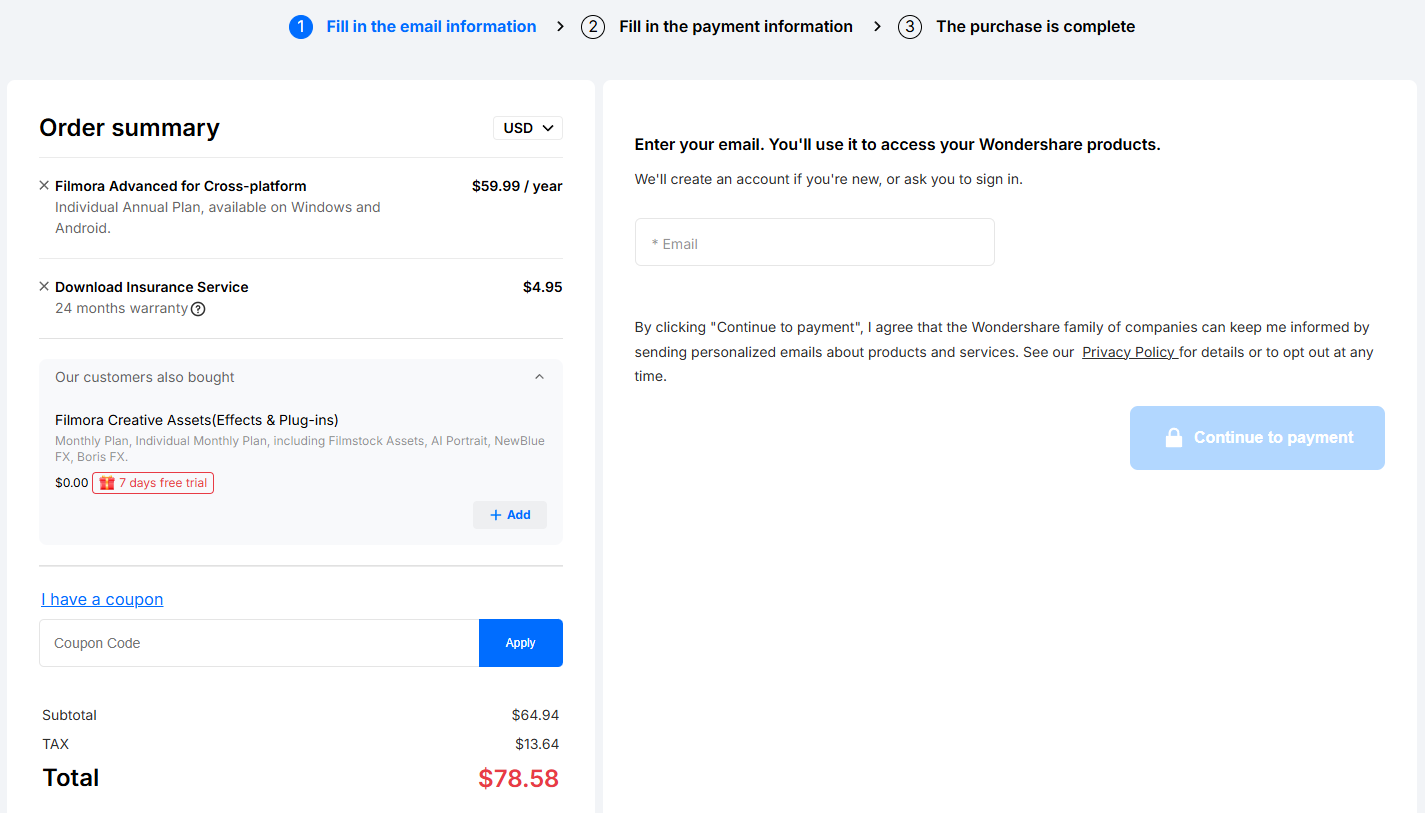Collapse the "Our customers also bought" section
This screenshot has width=1425, height=813.
point(539,377)
